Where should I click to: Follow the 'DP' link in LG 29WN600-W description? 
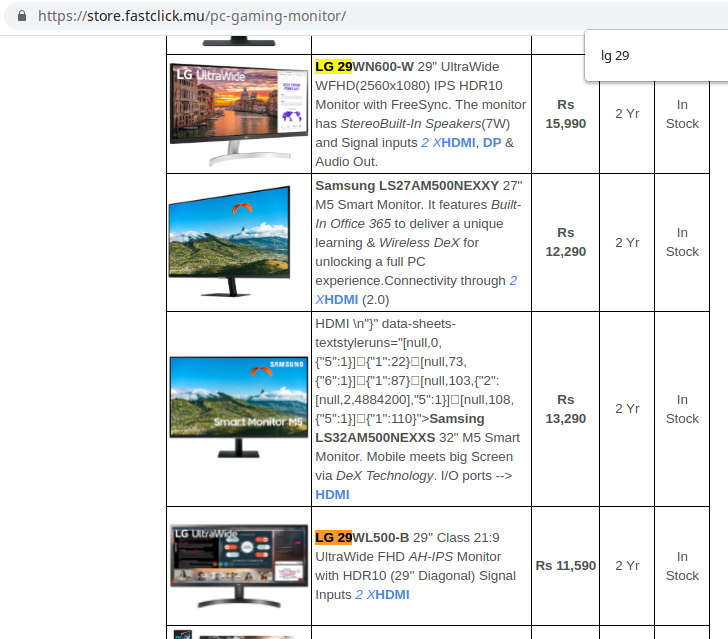coord(492,143)
